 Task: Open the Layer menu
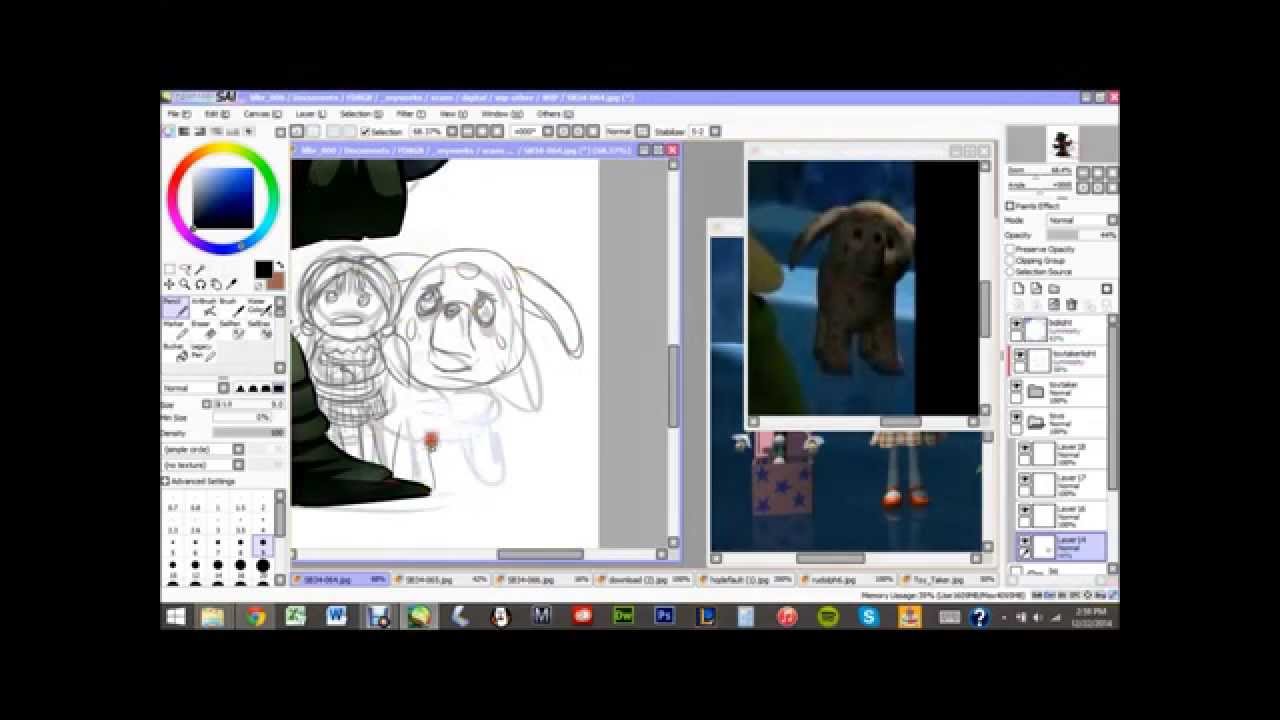coord(309,114)
